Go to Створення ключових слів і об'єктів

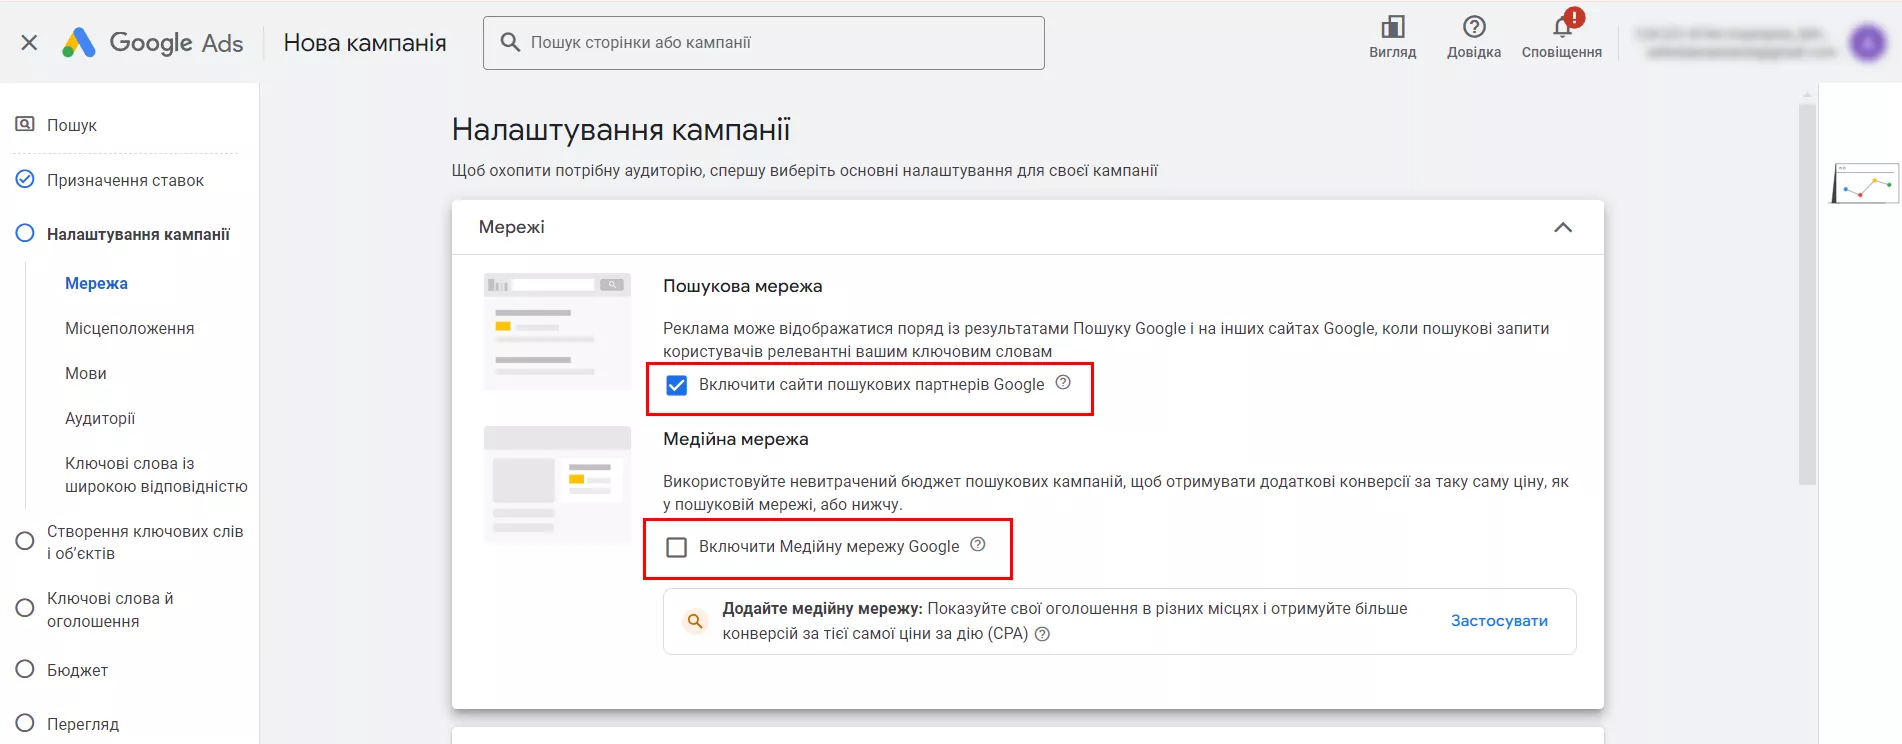(145, 542)
